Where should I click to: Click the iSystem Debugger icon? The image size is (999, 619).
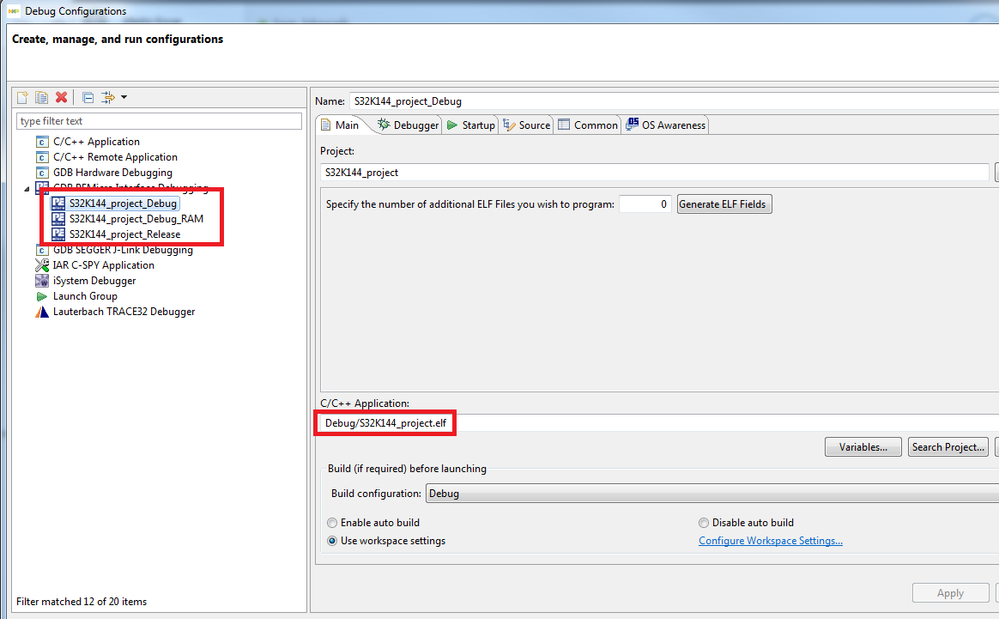42,281
